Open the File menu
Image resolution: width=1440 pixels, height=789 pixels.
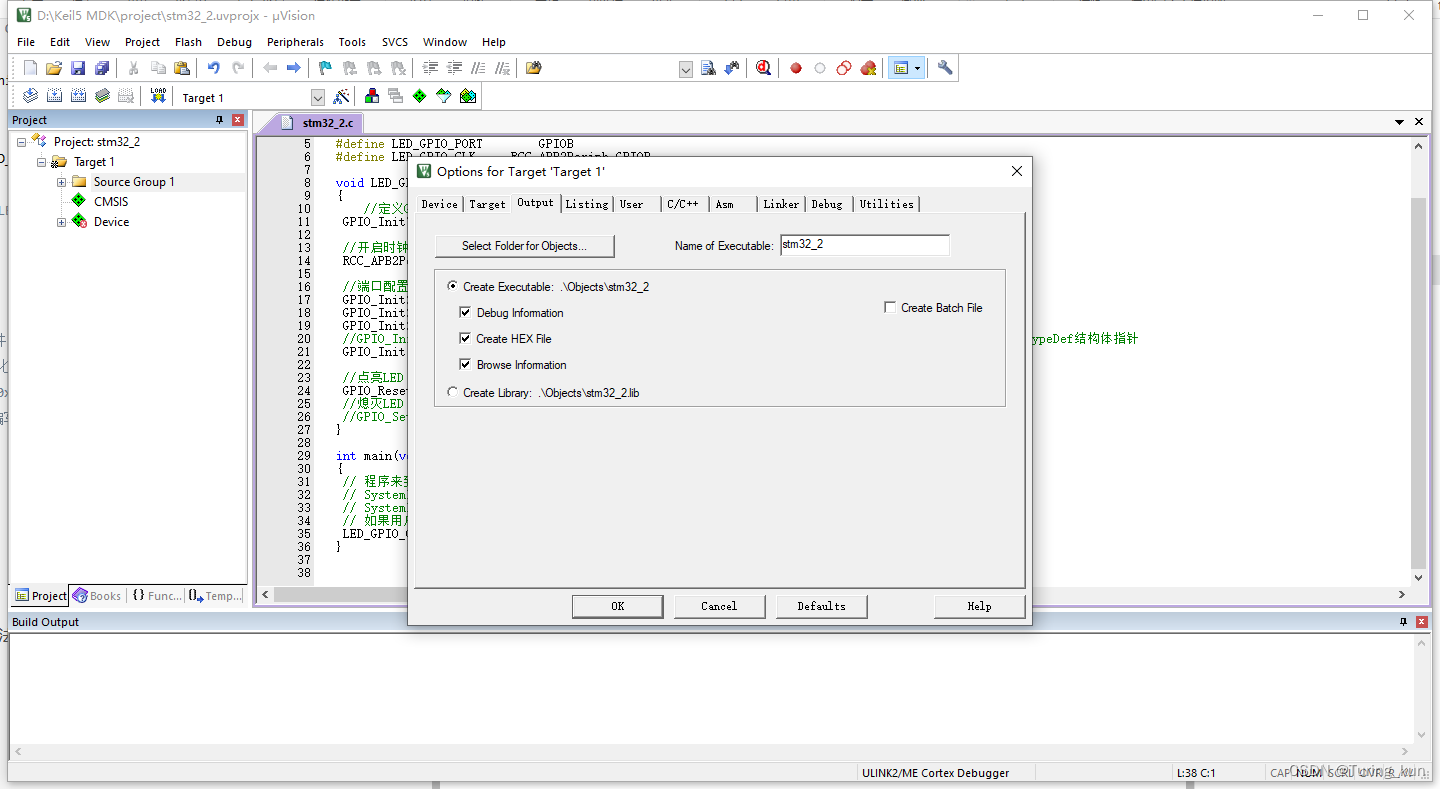pos(26,42)
